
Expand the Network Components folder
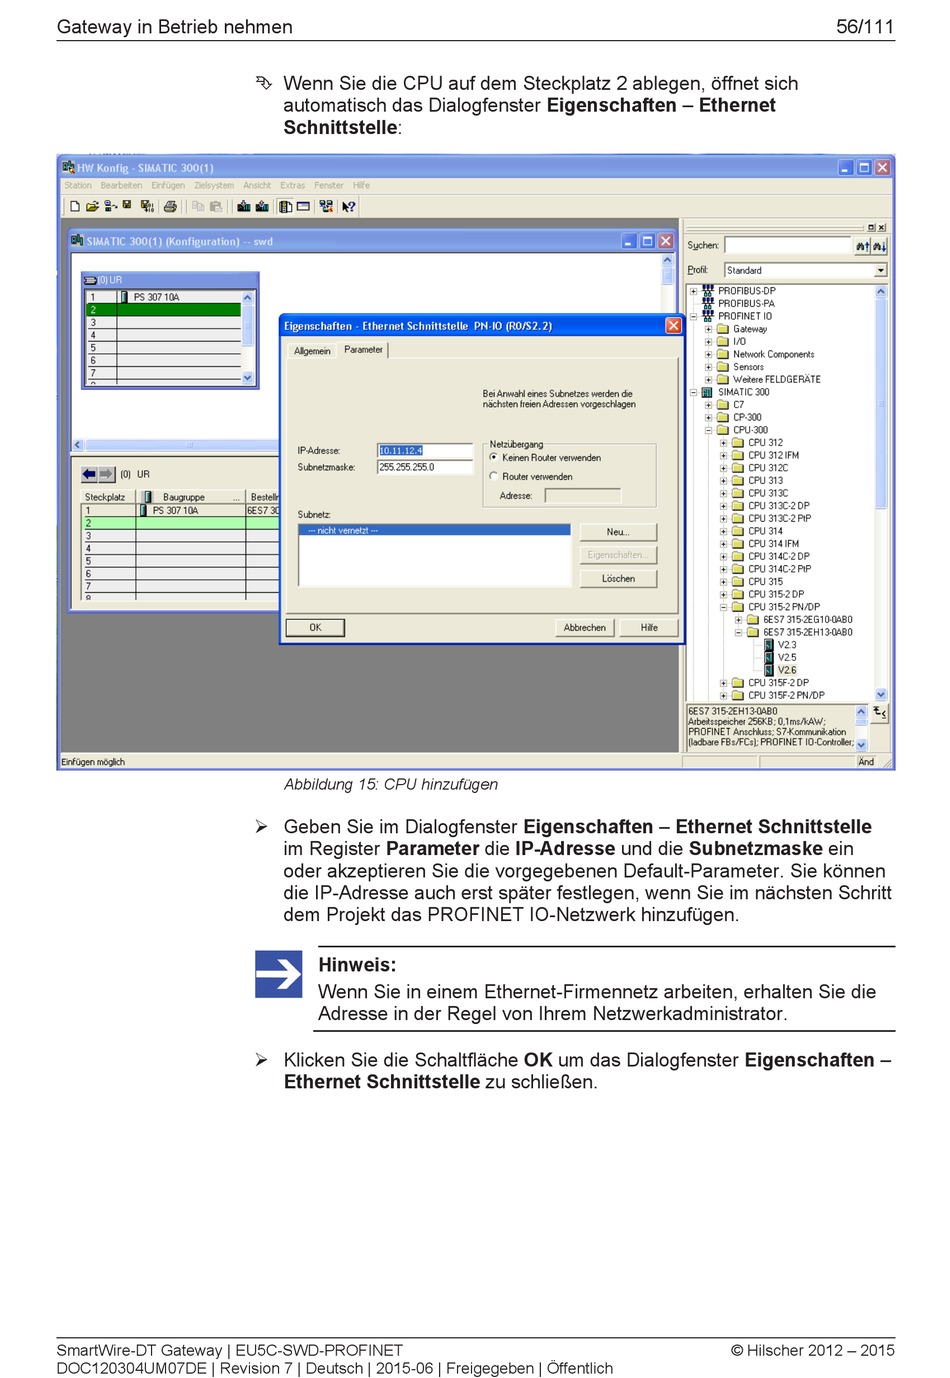[708, 354]
